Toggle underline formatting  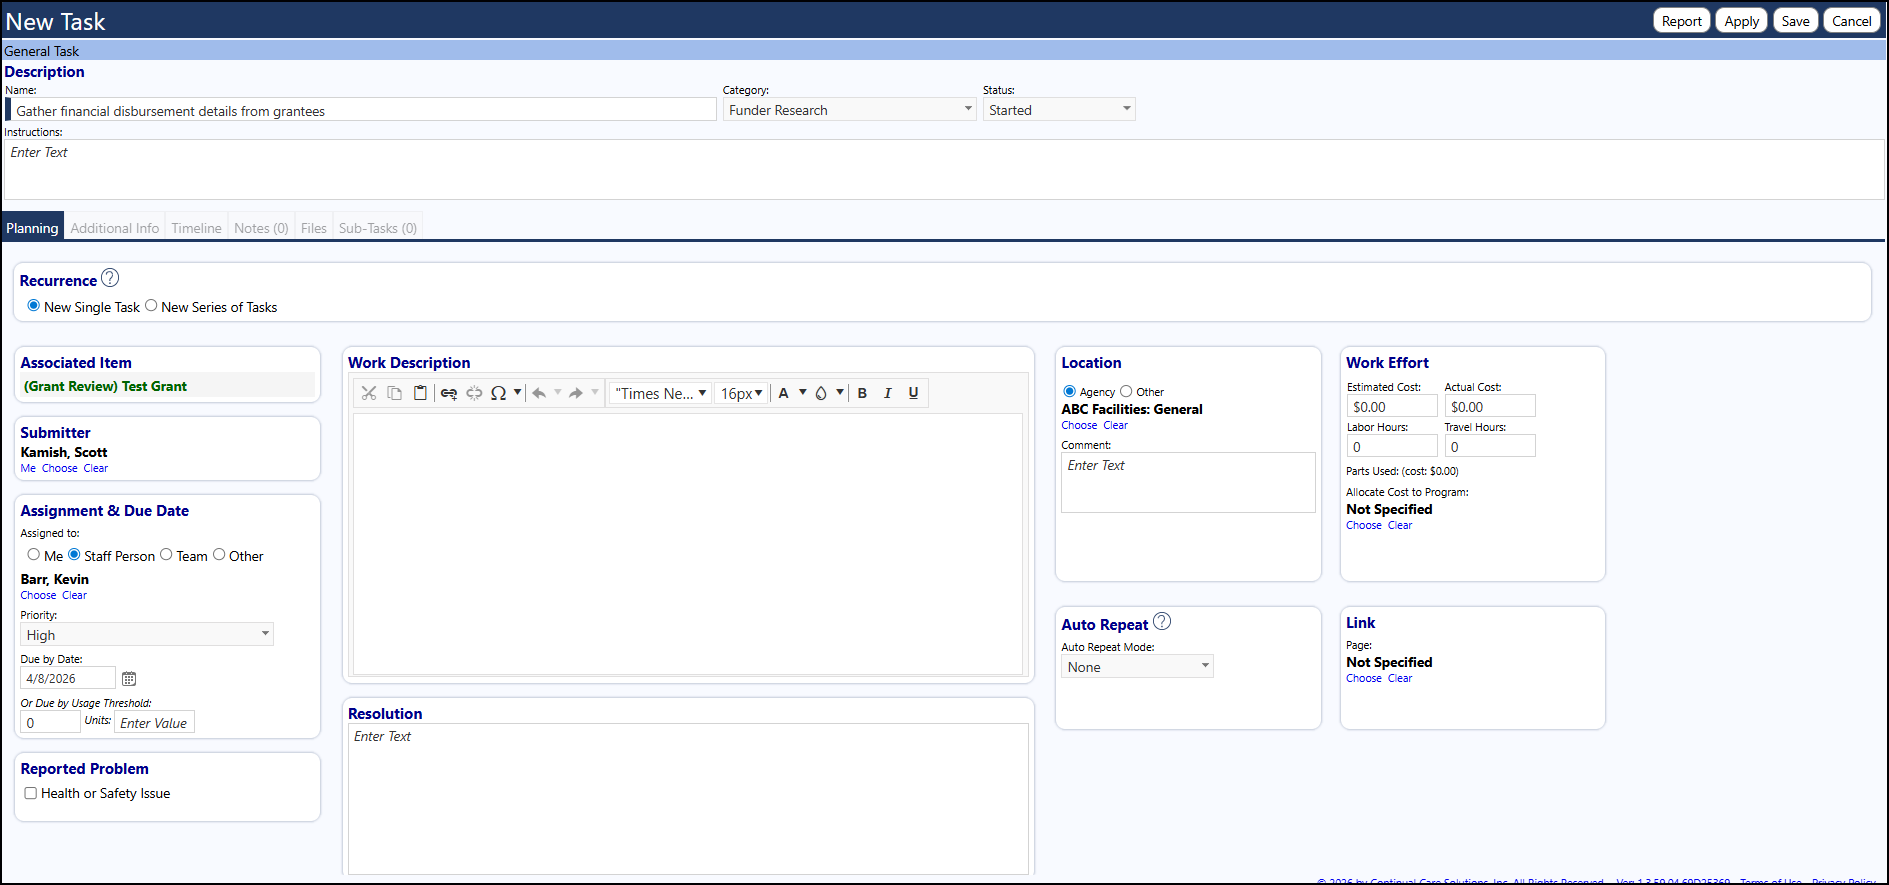913,393
